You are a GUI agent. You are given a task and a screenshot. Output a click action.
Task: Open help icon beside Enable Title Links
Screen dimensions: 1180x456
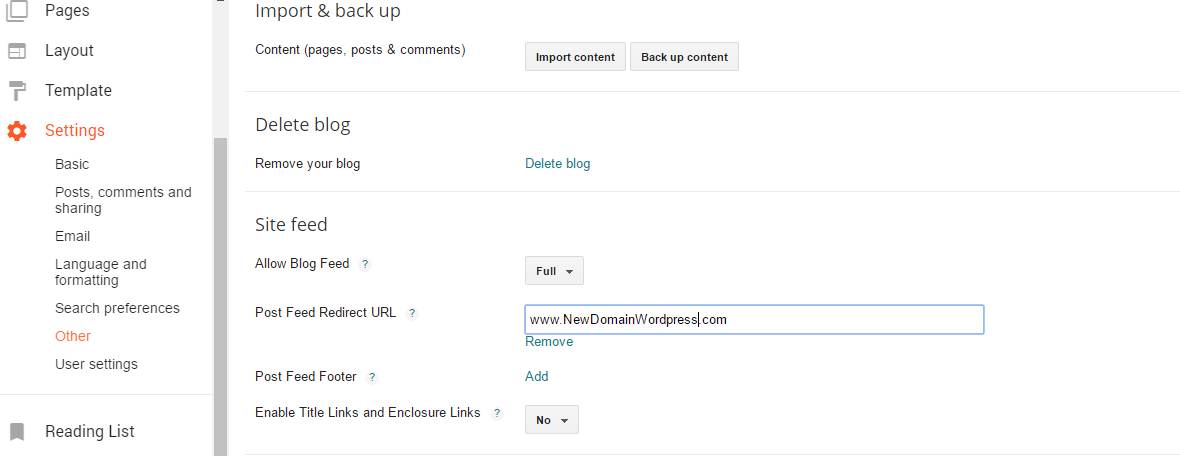click(496, 413)
